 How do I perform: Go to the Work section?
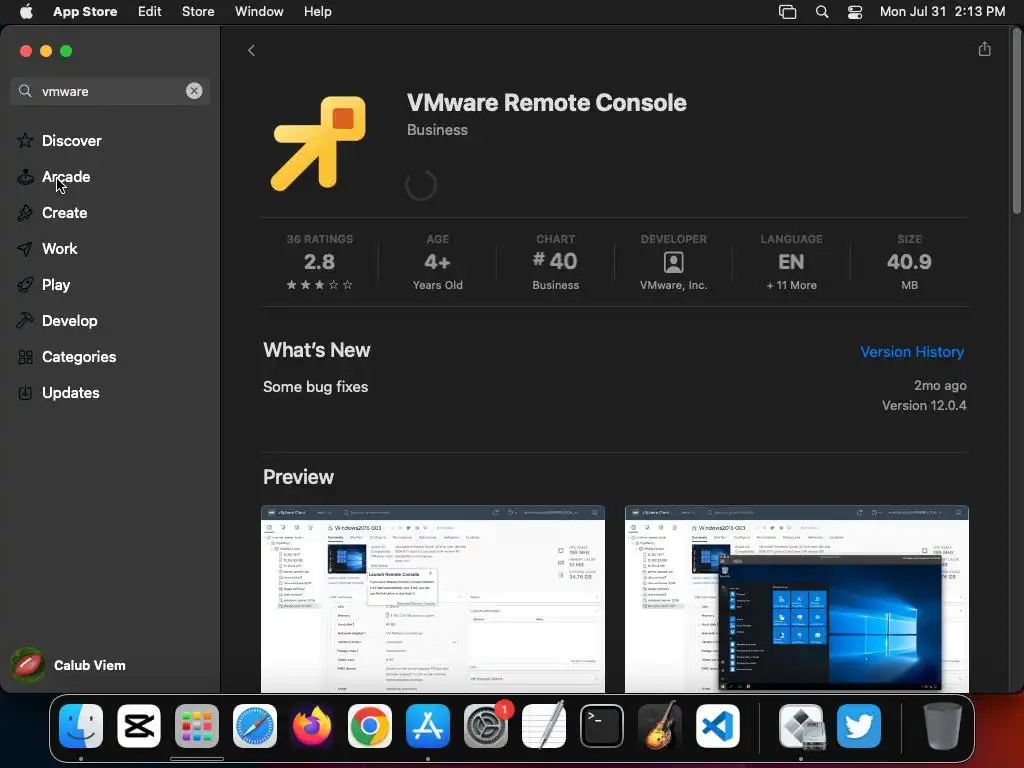coord(59,248)
